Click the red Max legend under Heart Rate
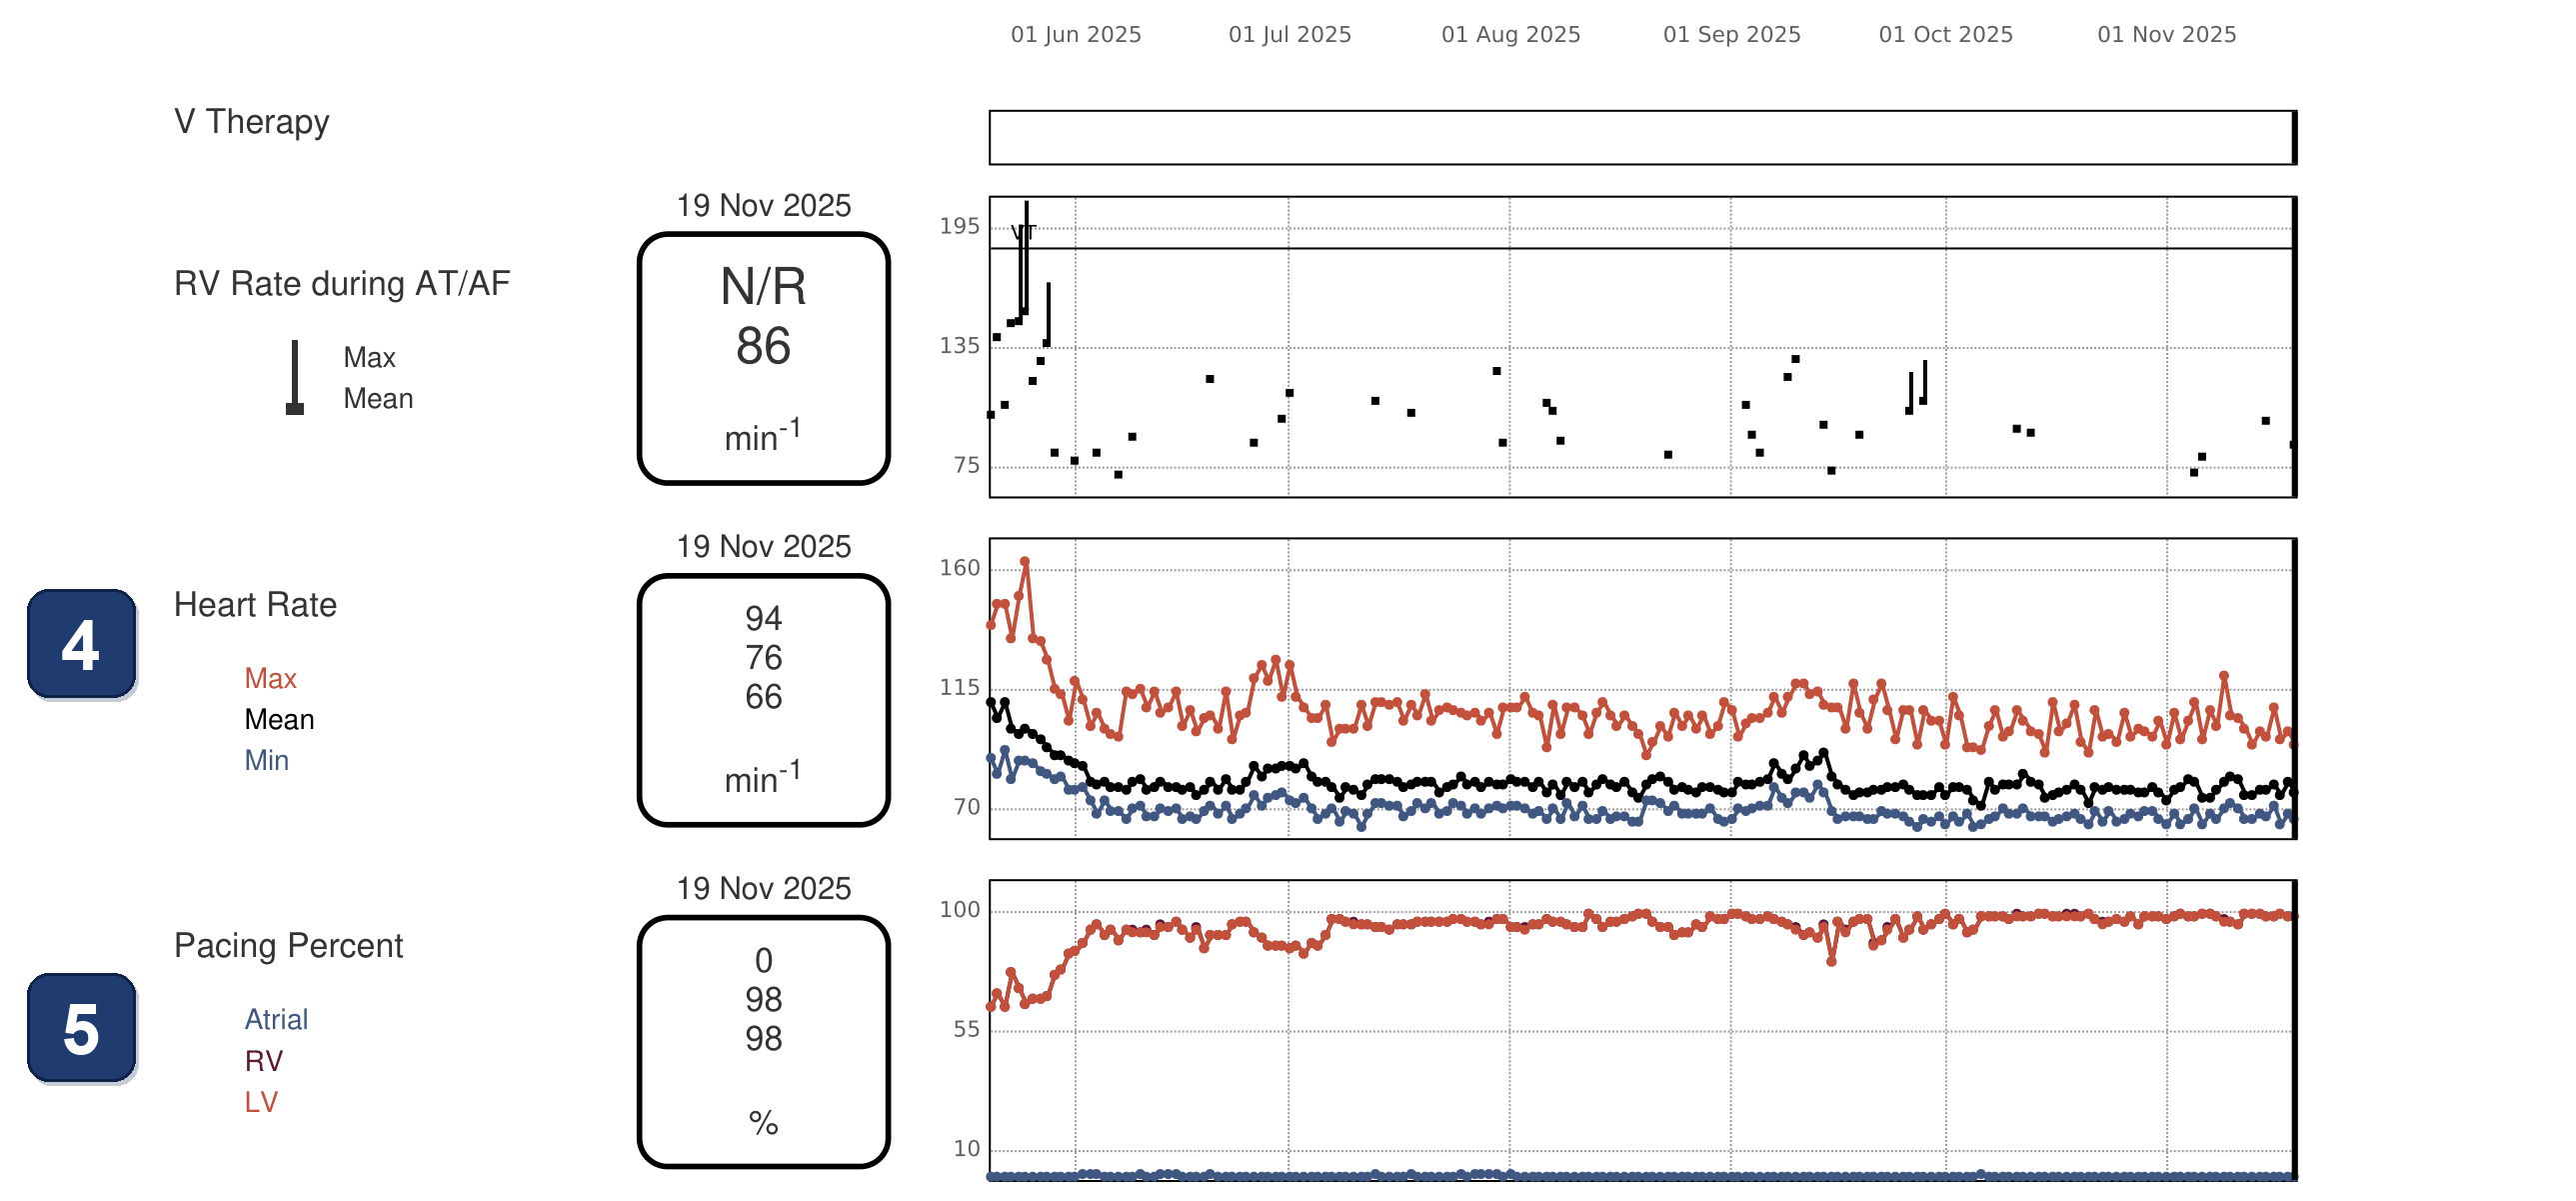 270,678
